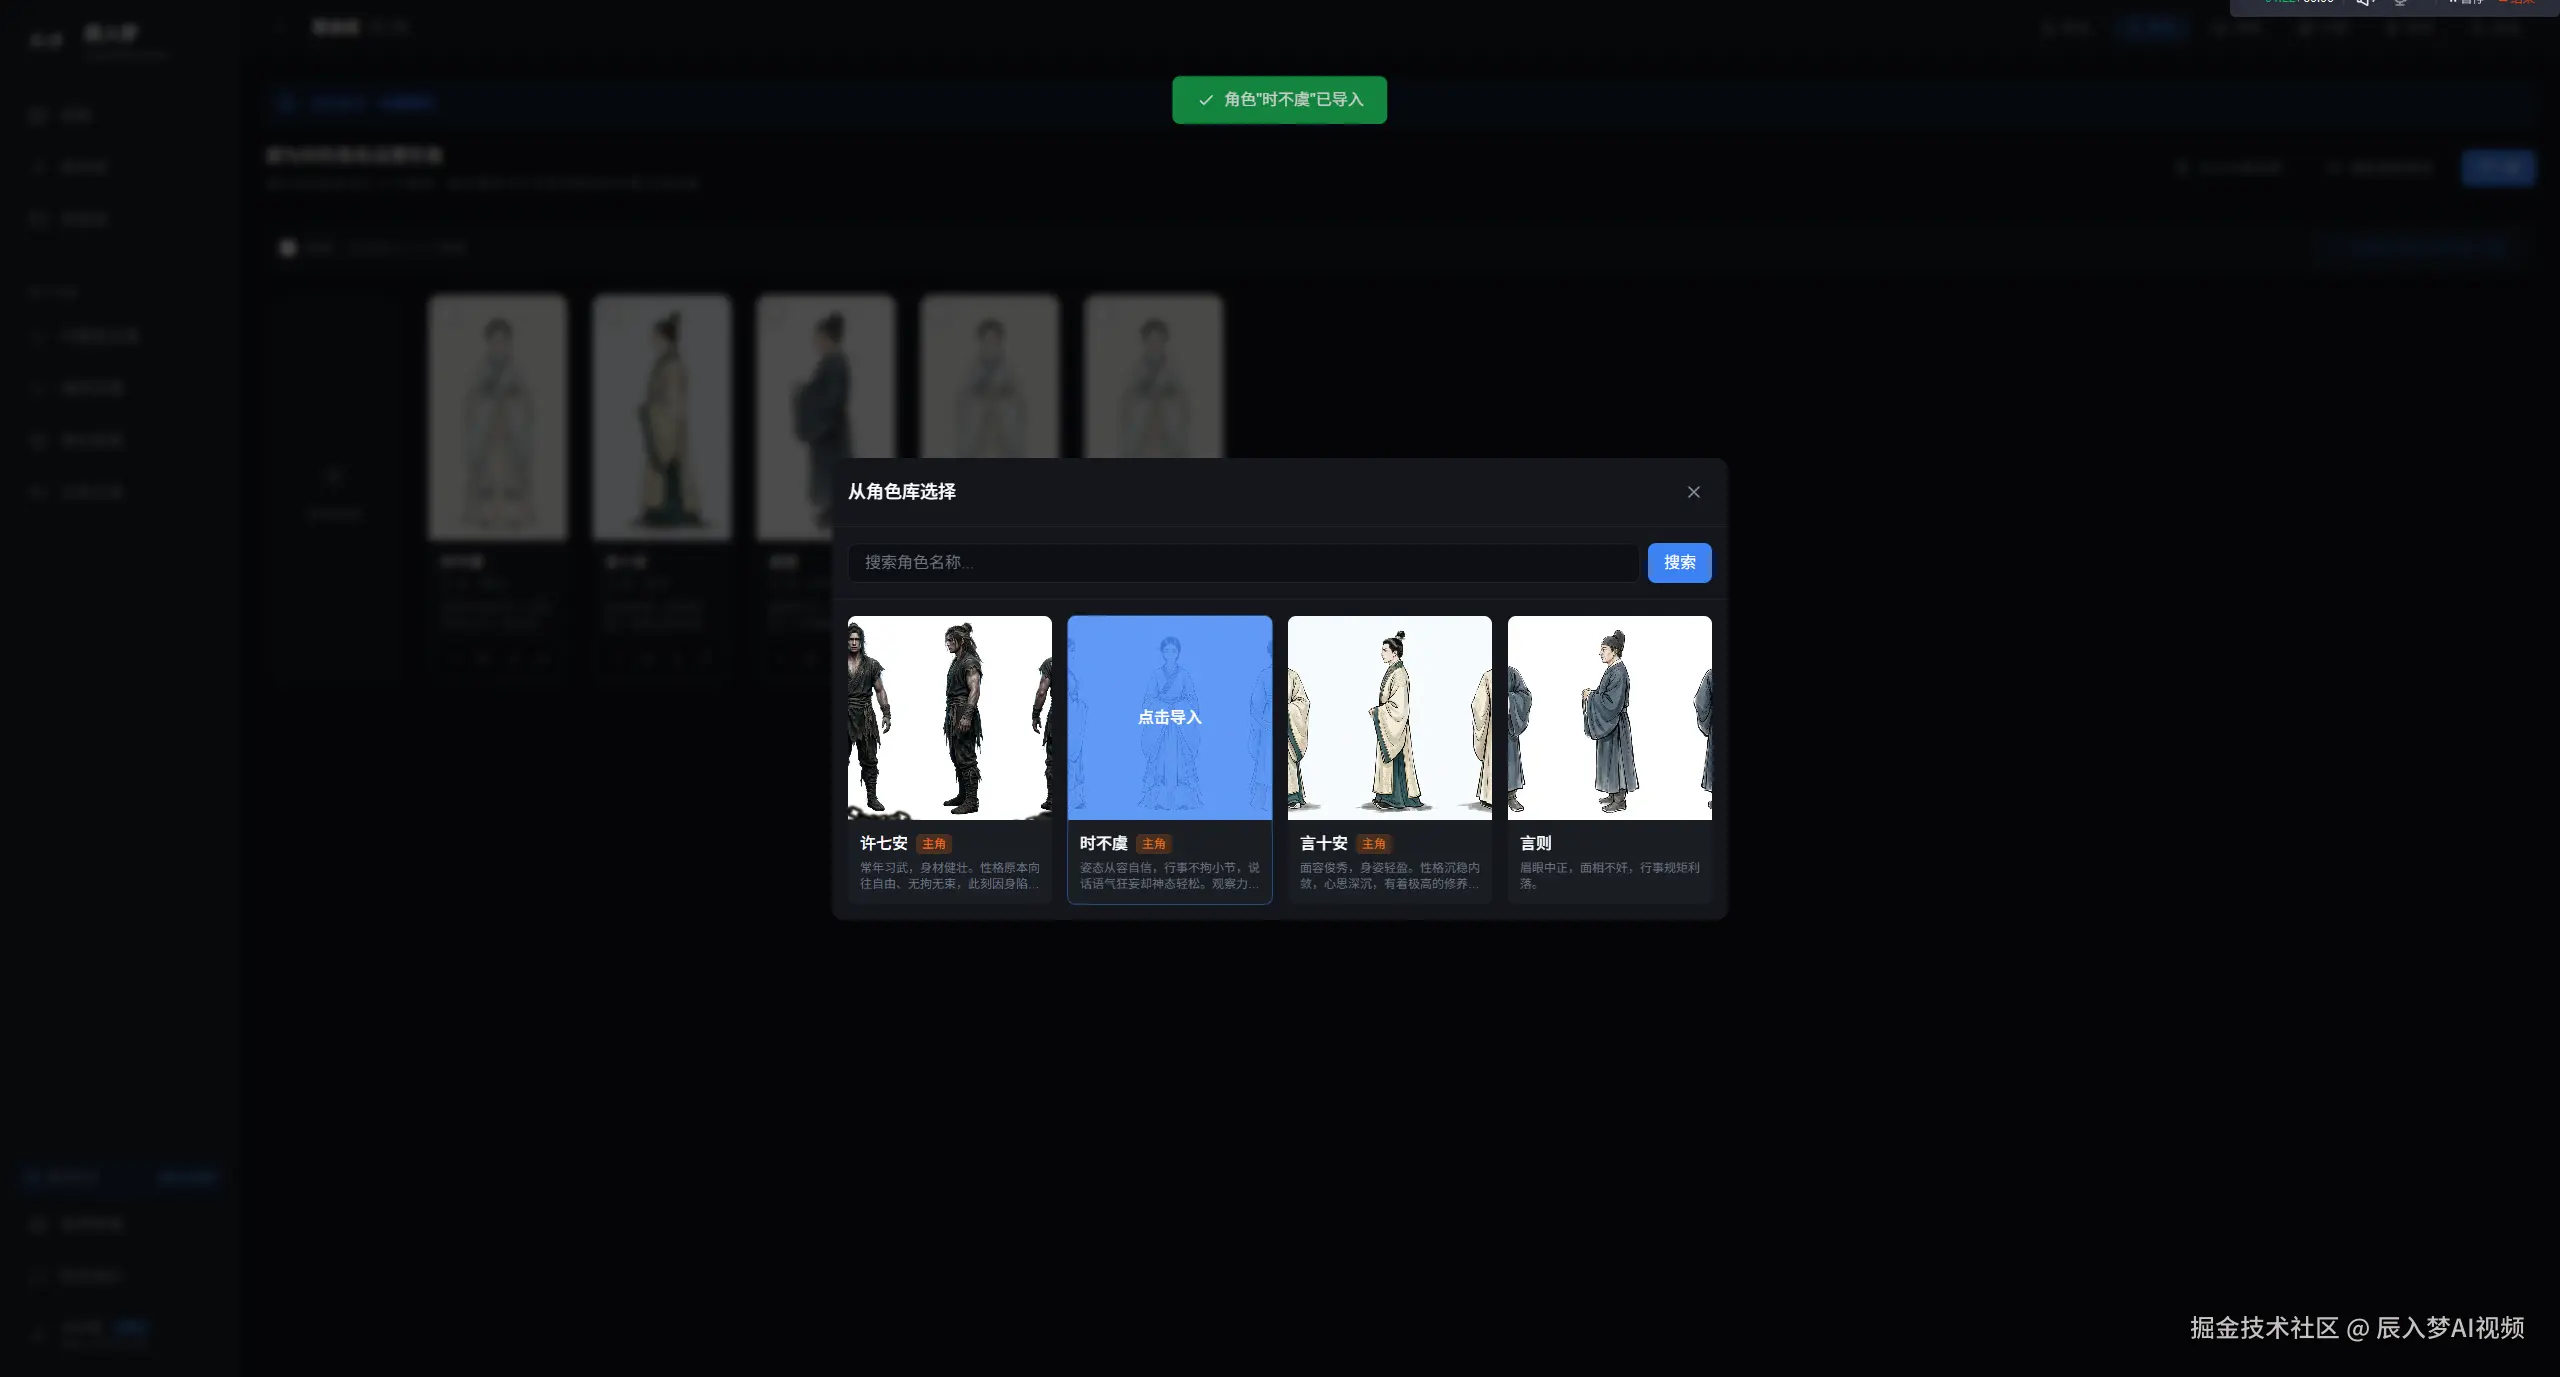Image resolution: width=2560 pixels, height=1377 pixels.
Task: Close the 从角色库选择 dialog
Action: (x=1693, y=492)
